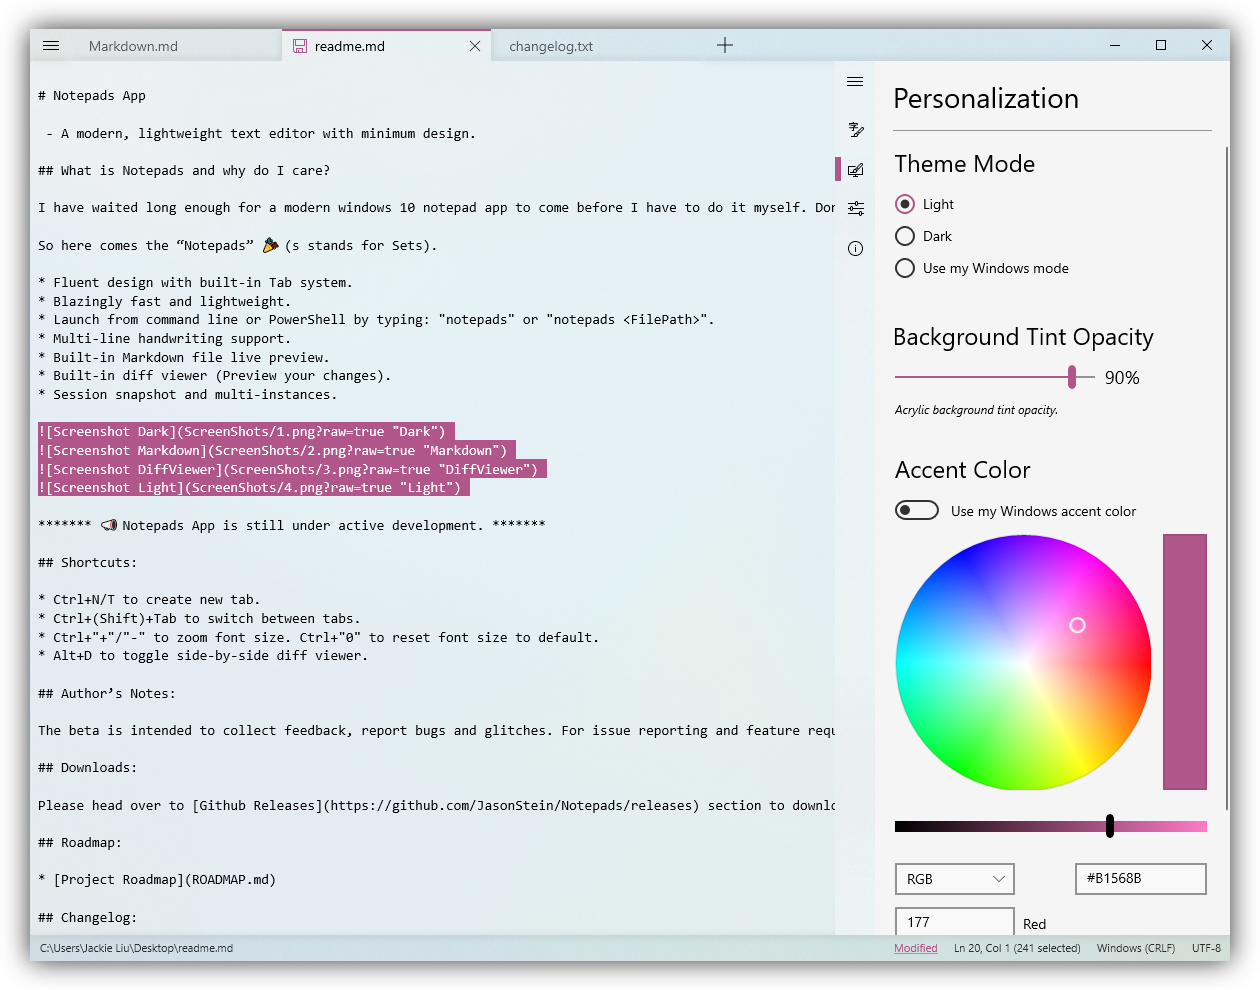Open the About info icon
This screenshot has width=1260, height=990.
click(x=855, y=248)
